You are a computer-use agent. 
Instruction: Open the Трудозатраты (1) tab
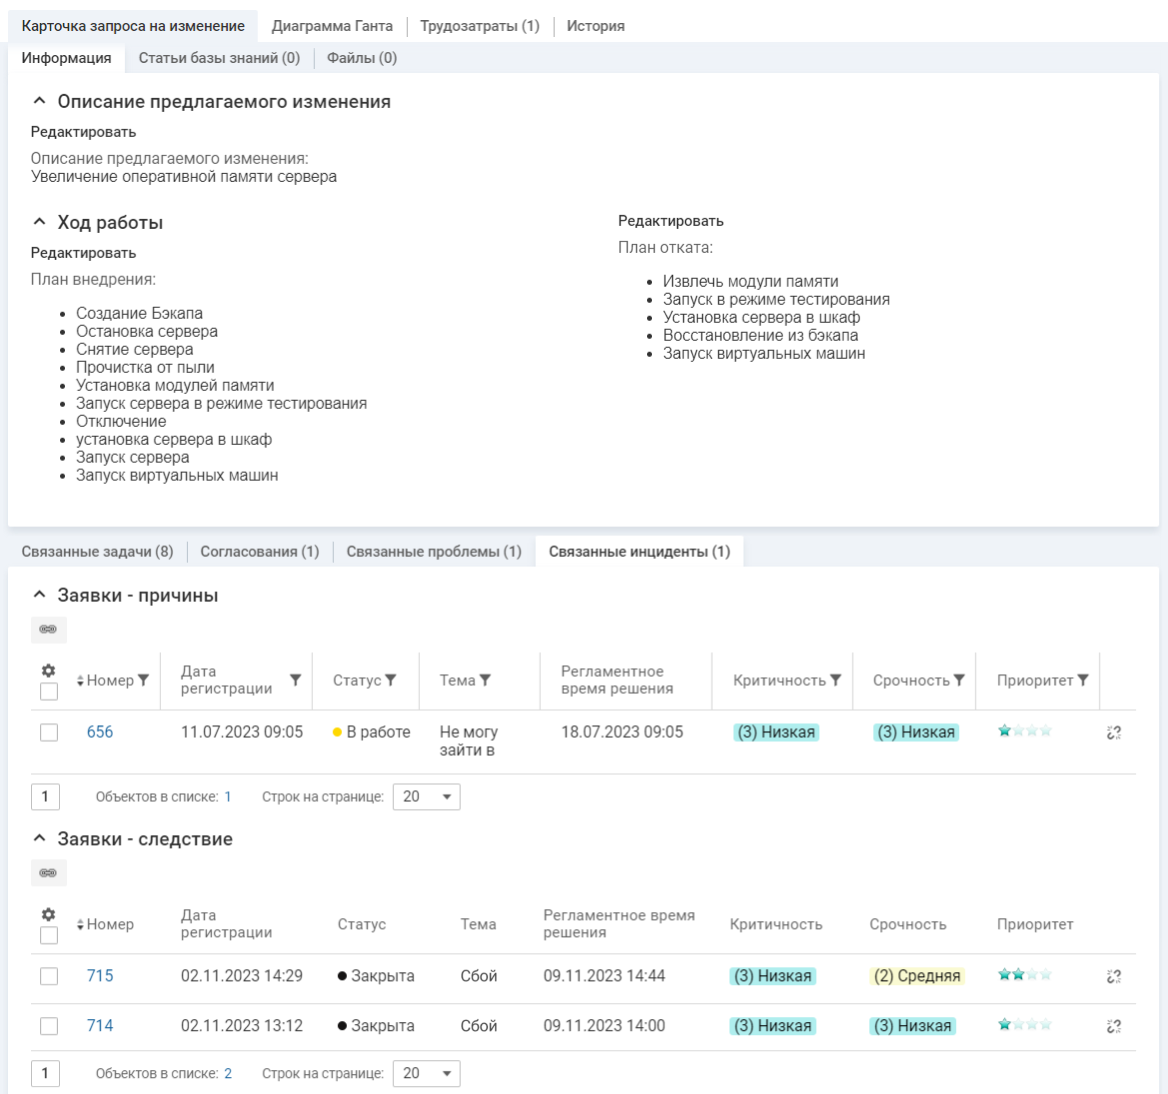[x=480, y=26]
